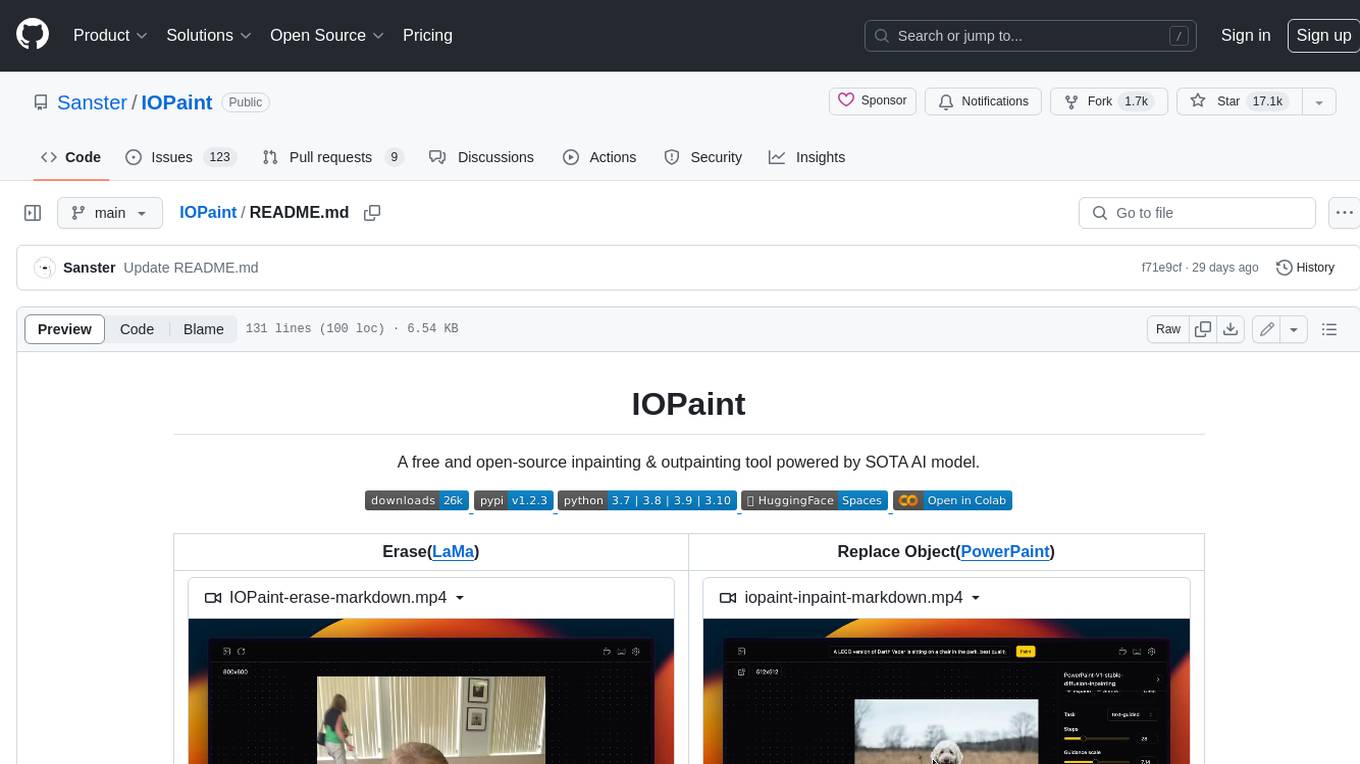Click the Sponsor heart button
The image size is (1360, 764).
tap(872, 101)
